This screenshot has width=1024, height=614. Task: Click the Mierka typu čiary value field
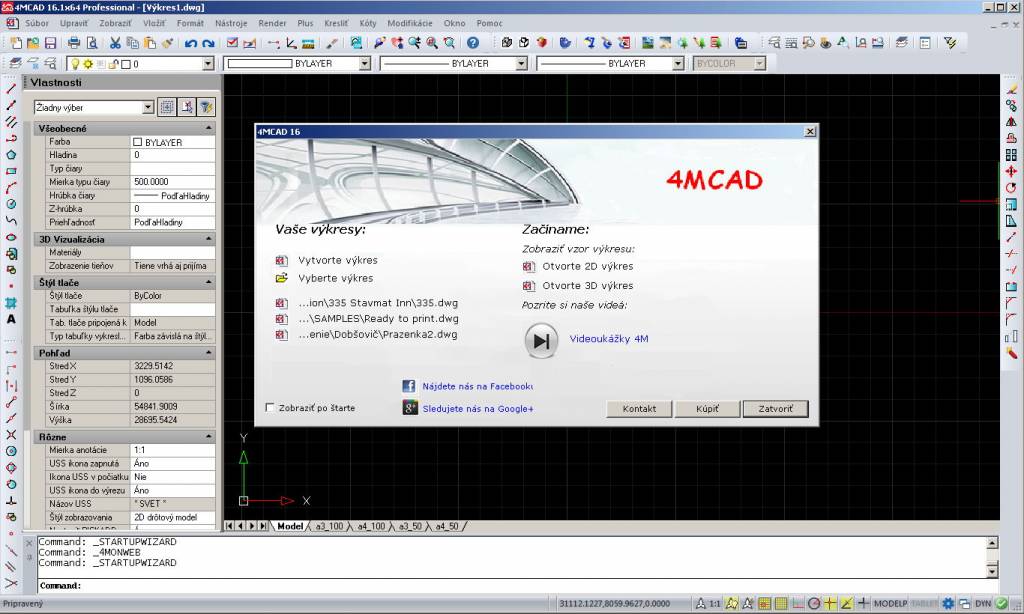tap(173, 182)
